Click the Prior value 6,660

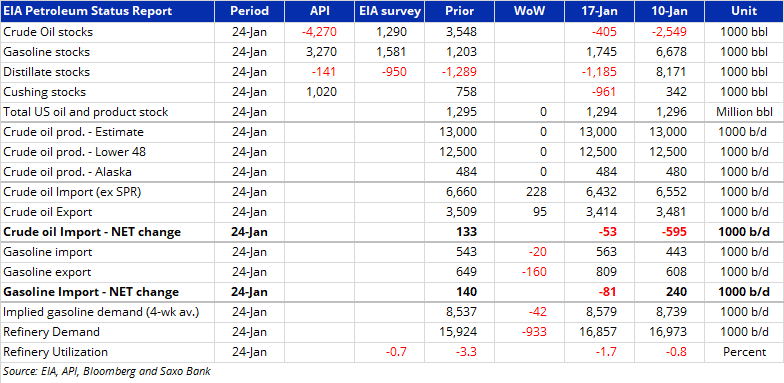(462, 192)
